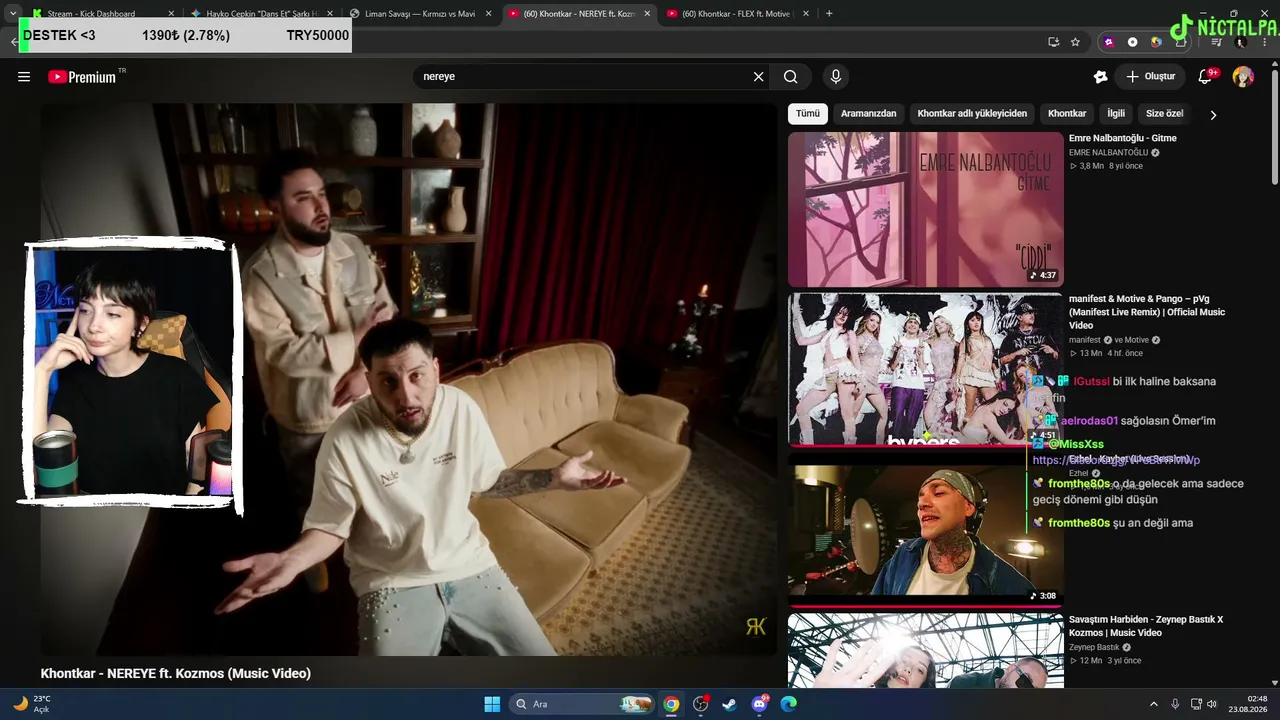Open network settings from tray
Viewport: 1280px width, 720px height.
coord(1196,704)
